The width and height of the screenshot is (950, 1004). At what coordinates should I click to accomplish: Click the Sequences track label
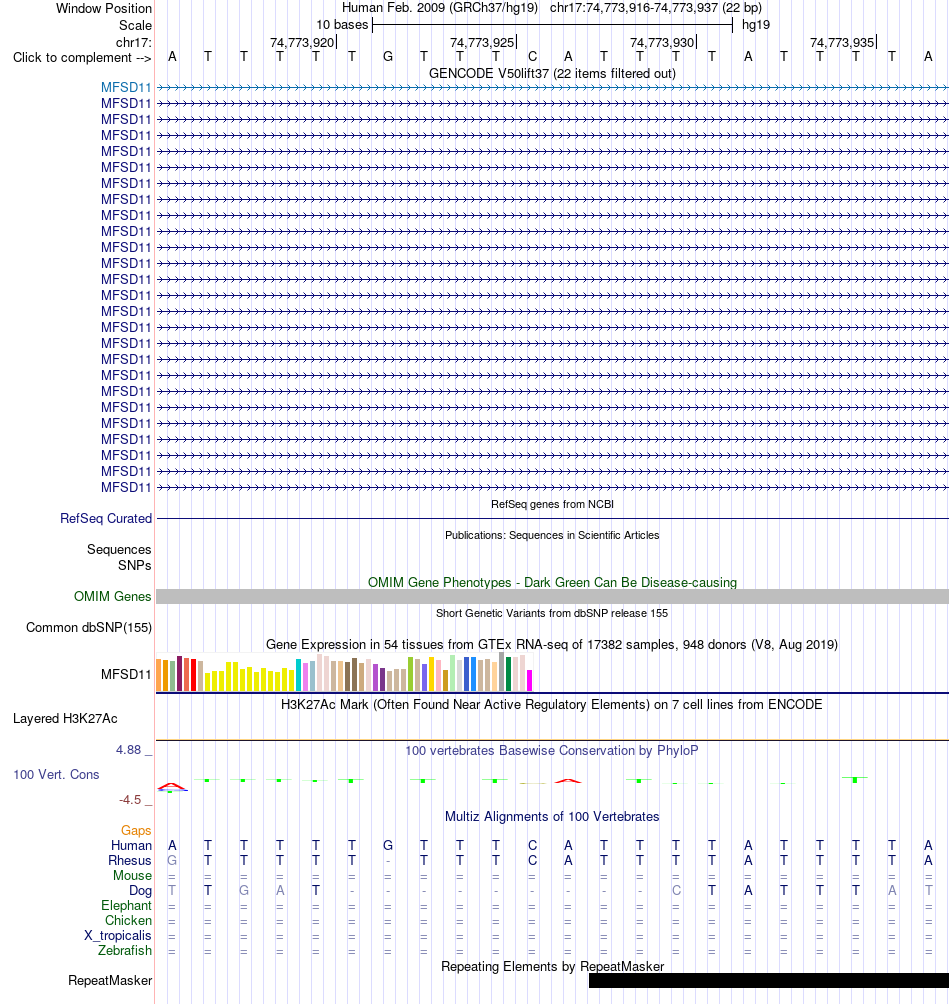tap(119, 549)
